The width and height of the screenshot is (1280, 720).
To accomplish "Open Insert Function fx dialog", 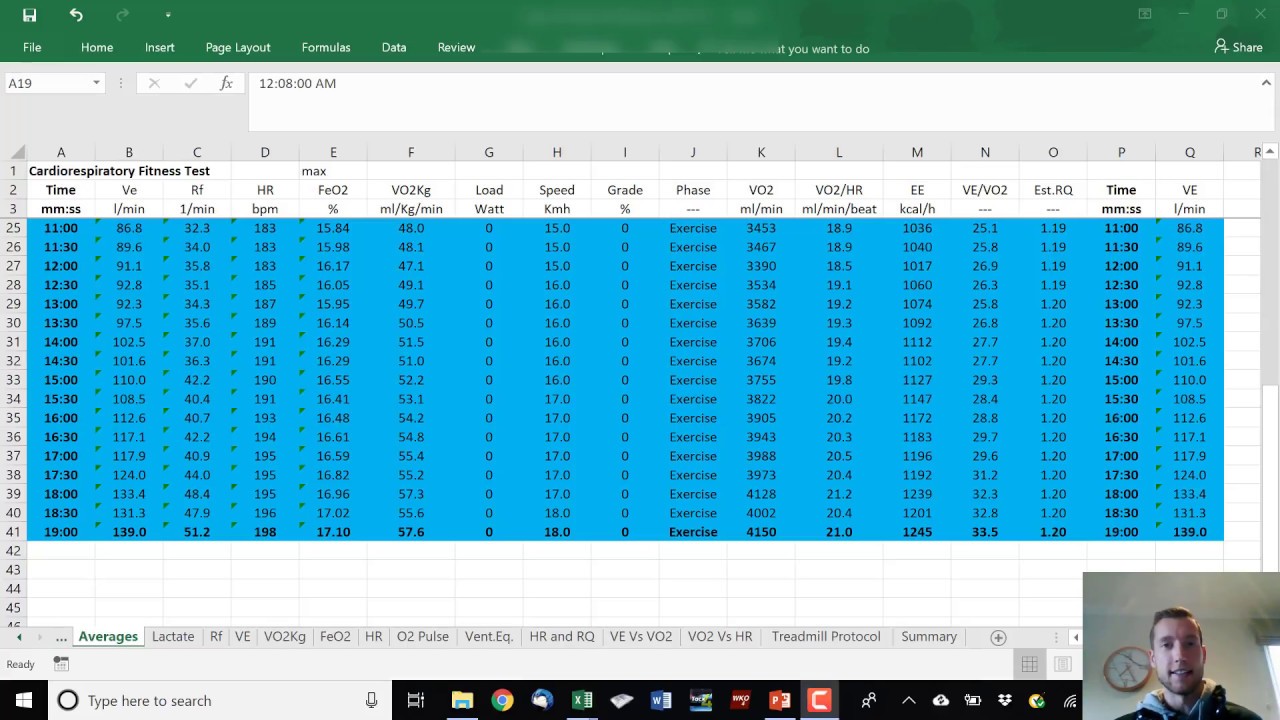I will tap(226, 83).
